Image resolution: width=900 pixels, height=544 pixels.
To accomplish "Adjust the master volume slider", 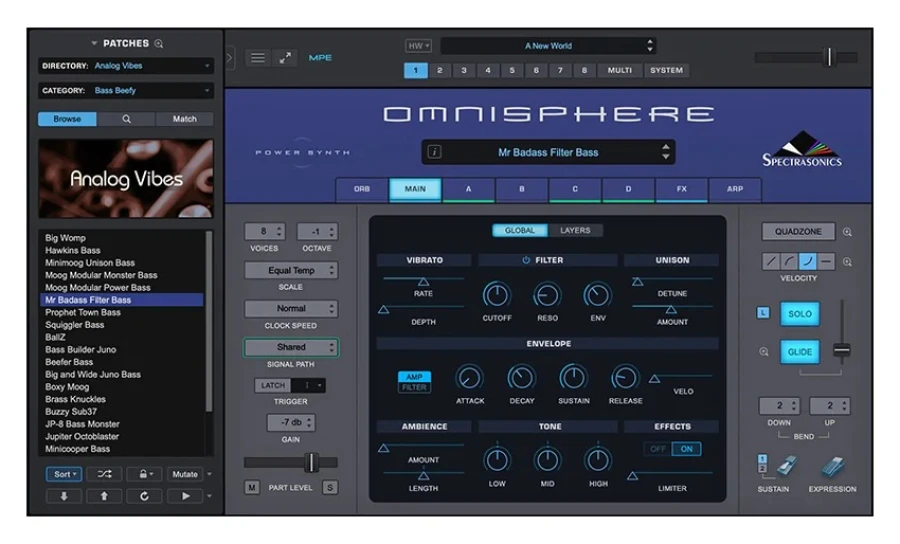I will click(x=829, y=57).
